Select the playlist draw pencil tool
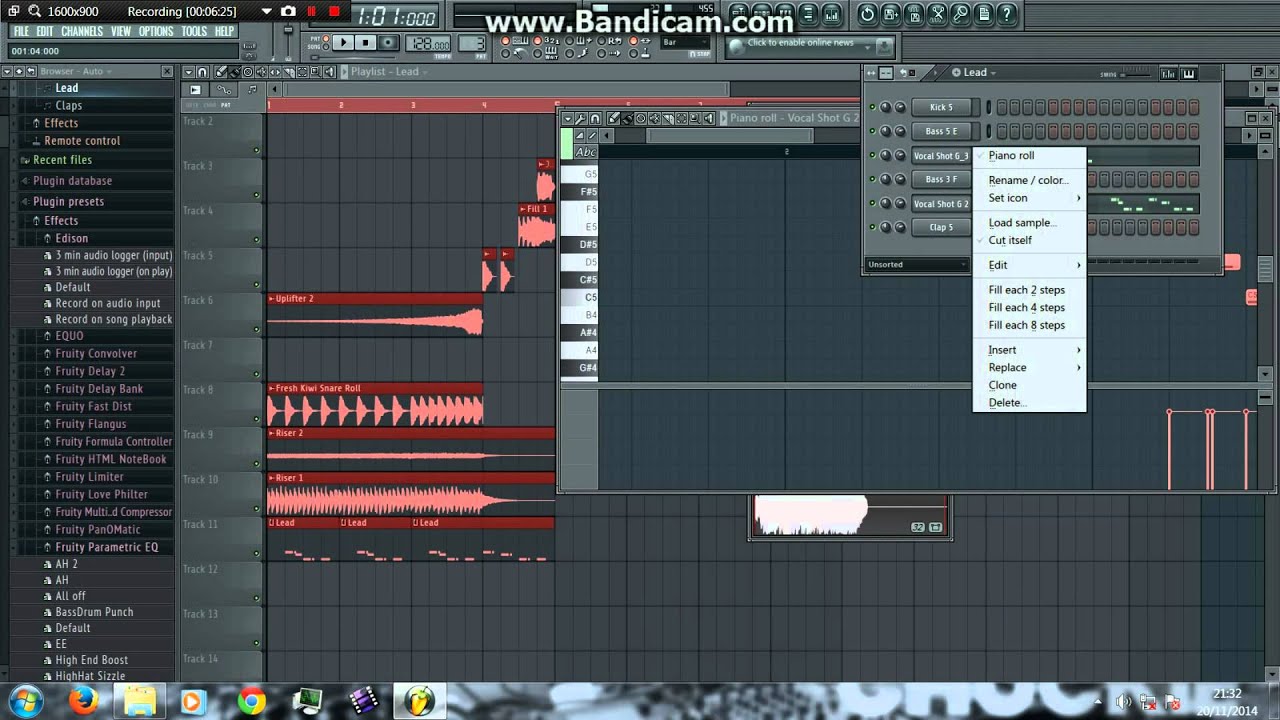 pos(221,72)
